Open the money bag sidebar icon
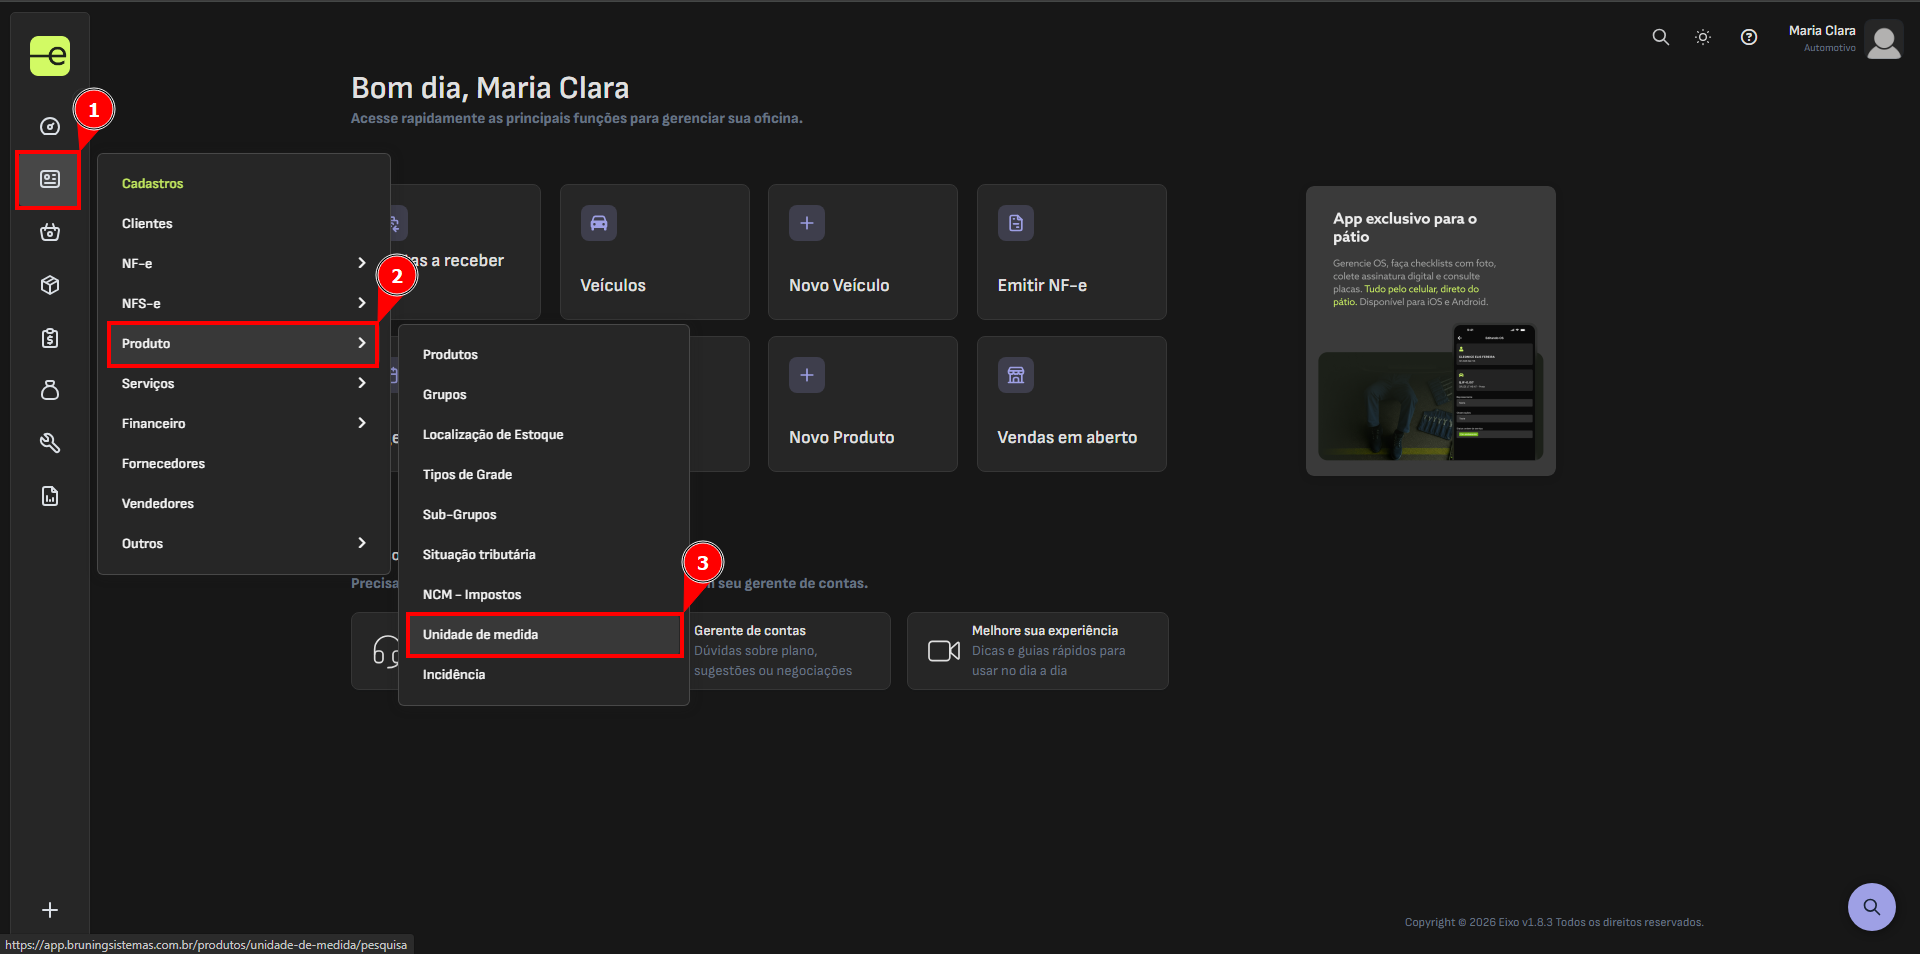 pyautogui.click(x=50, y=390)
